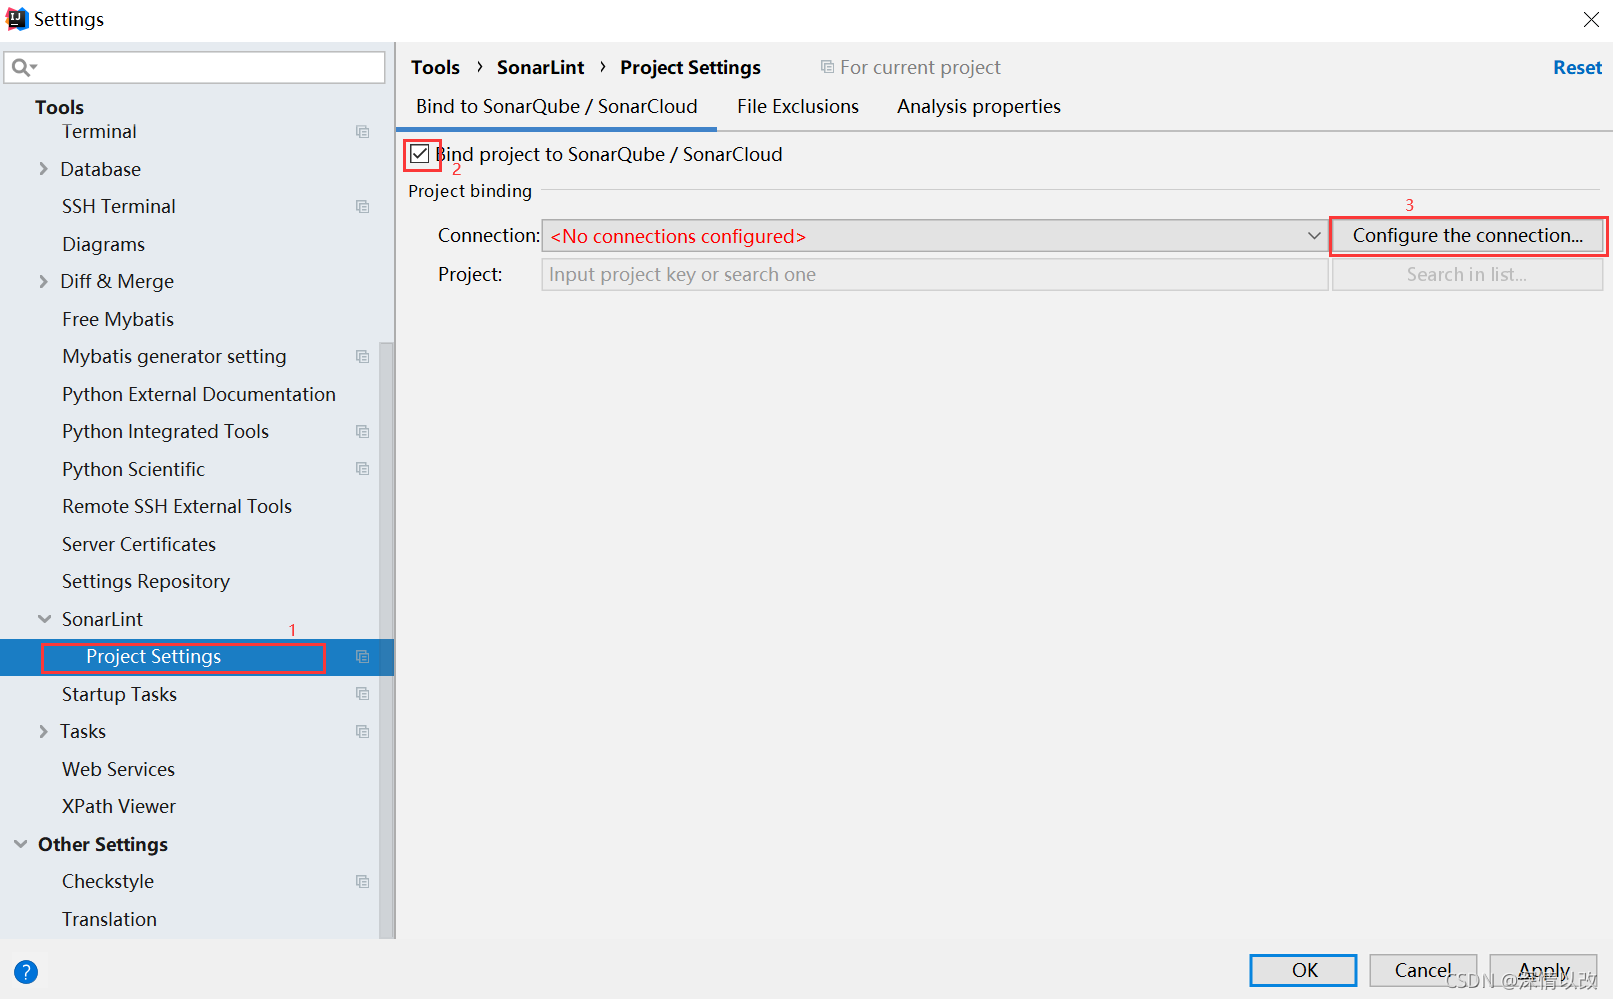Toggle Bind project to SonarQube / SonarCloud checkbox
The image size is (1613, 999).
[x=420, y=154]
